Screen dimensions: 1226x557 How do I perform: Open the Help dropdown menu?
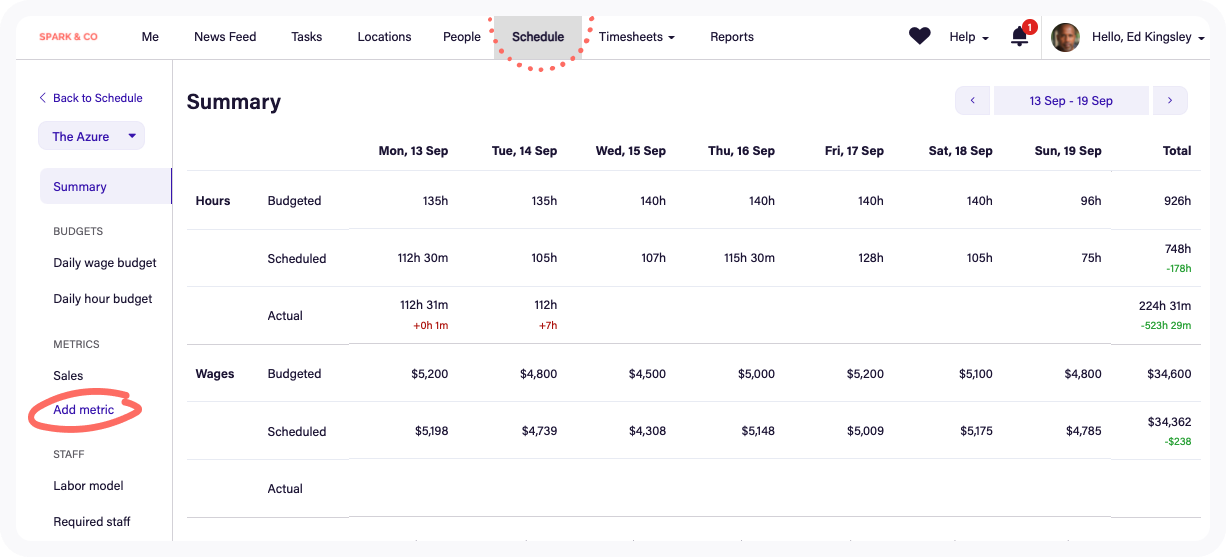coord(968,37)
